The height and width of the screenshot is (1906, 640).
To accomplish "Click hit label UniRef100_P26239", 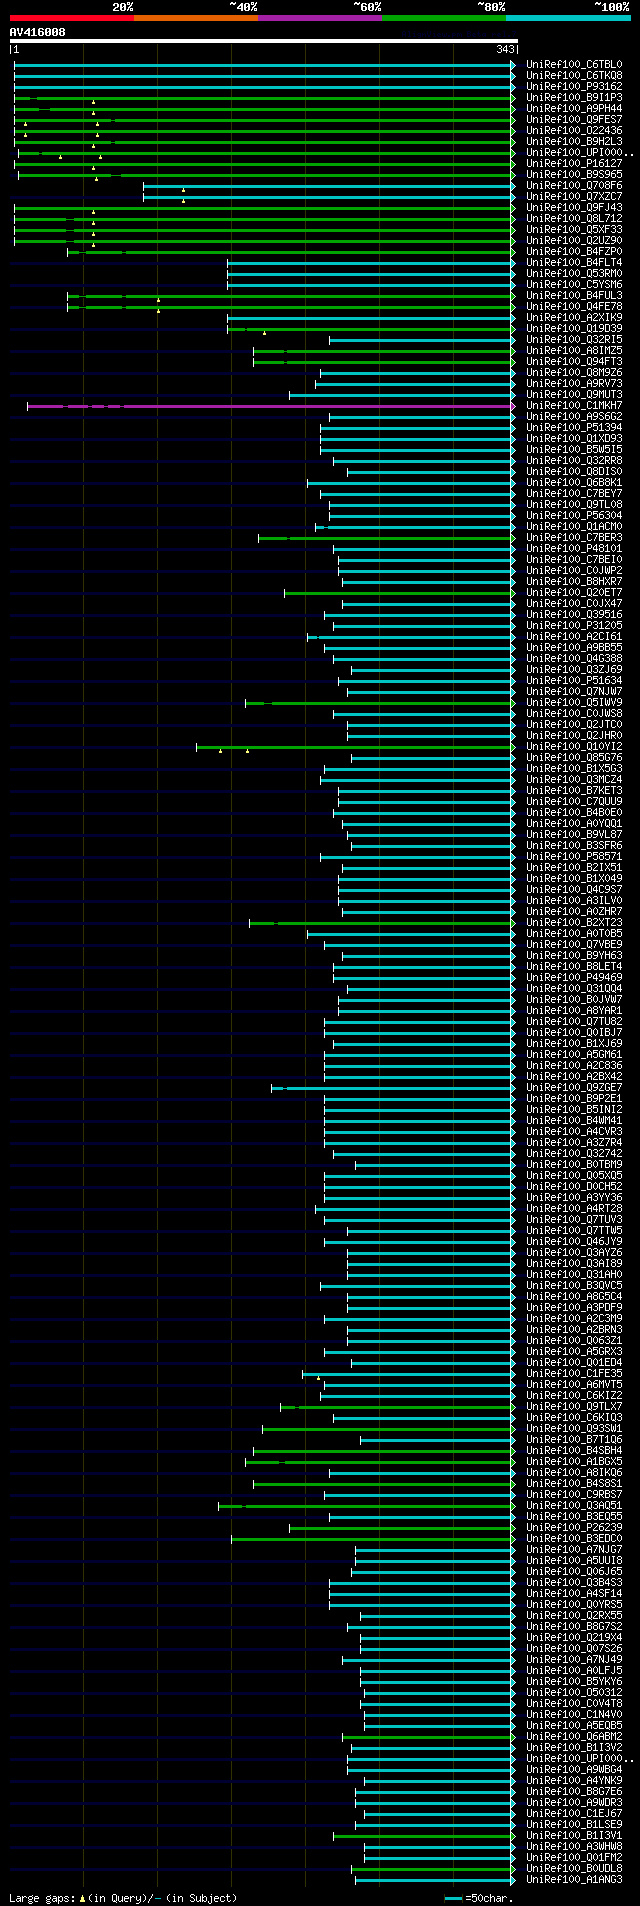I will pyautogui.click(x=574, y=1528).
